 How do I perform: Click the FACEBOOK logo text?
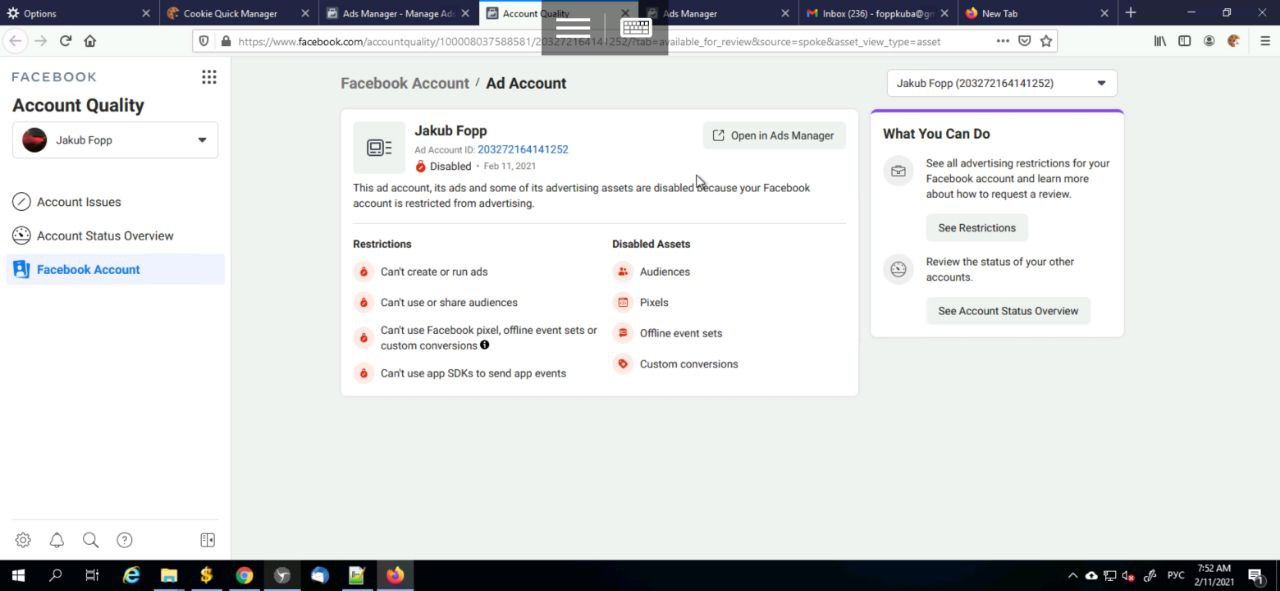[x=54, y=77]
